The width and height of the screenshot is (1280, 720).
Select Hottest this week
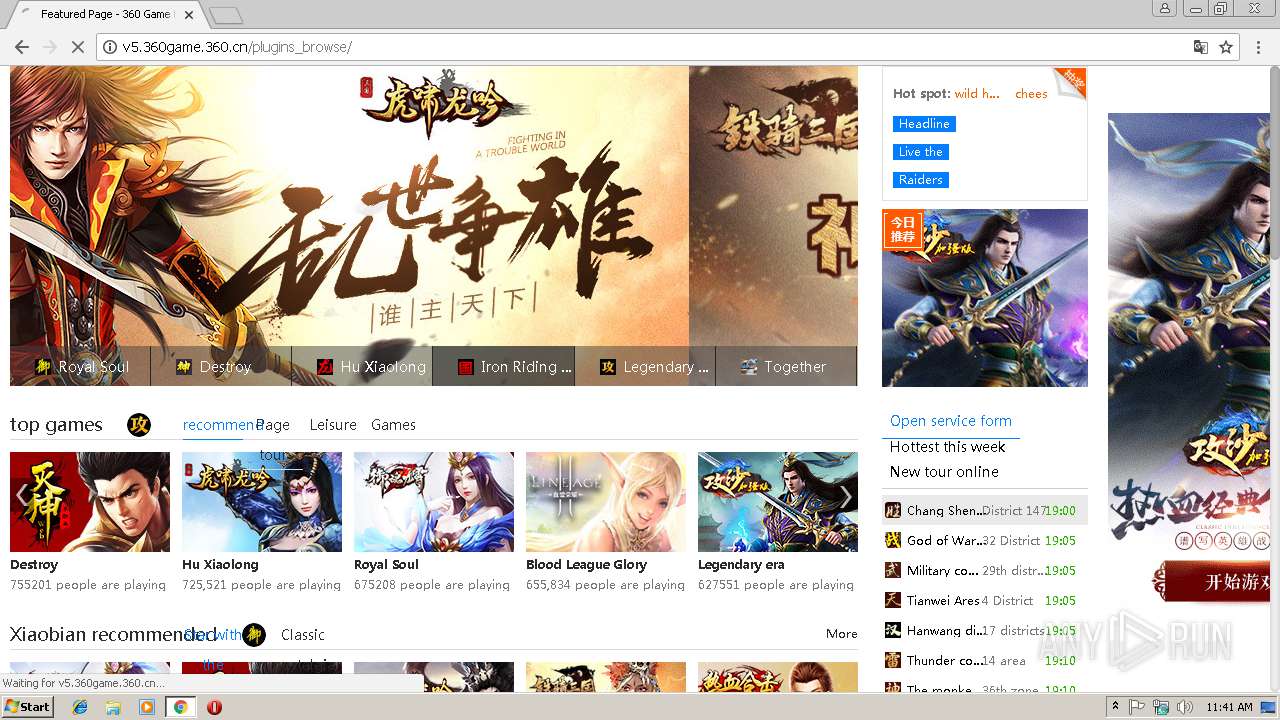(x=948, y=447)
